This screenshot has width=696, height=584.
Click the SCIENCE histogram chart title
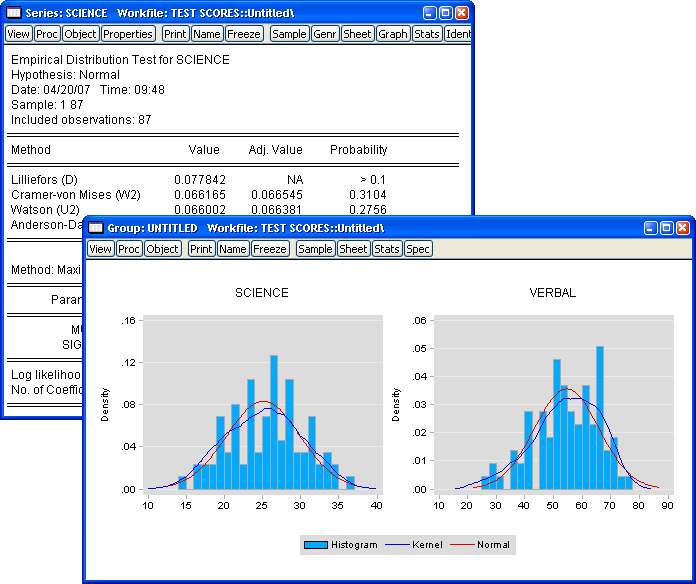point(261,293)
